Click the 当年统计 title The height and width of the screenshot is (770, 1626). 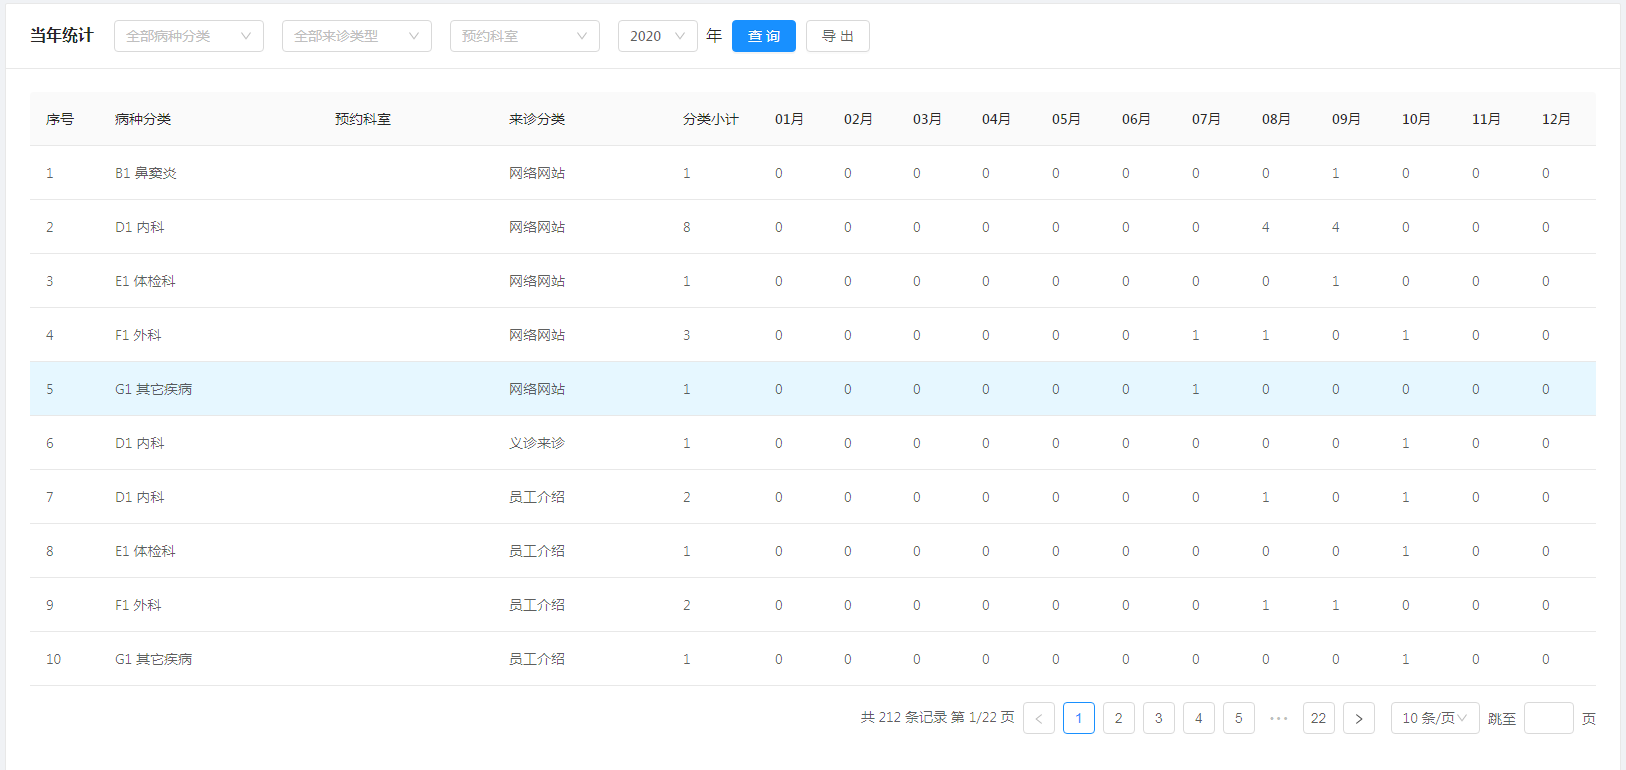click(x=61, y=35)
